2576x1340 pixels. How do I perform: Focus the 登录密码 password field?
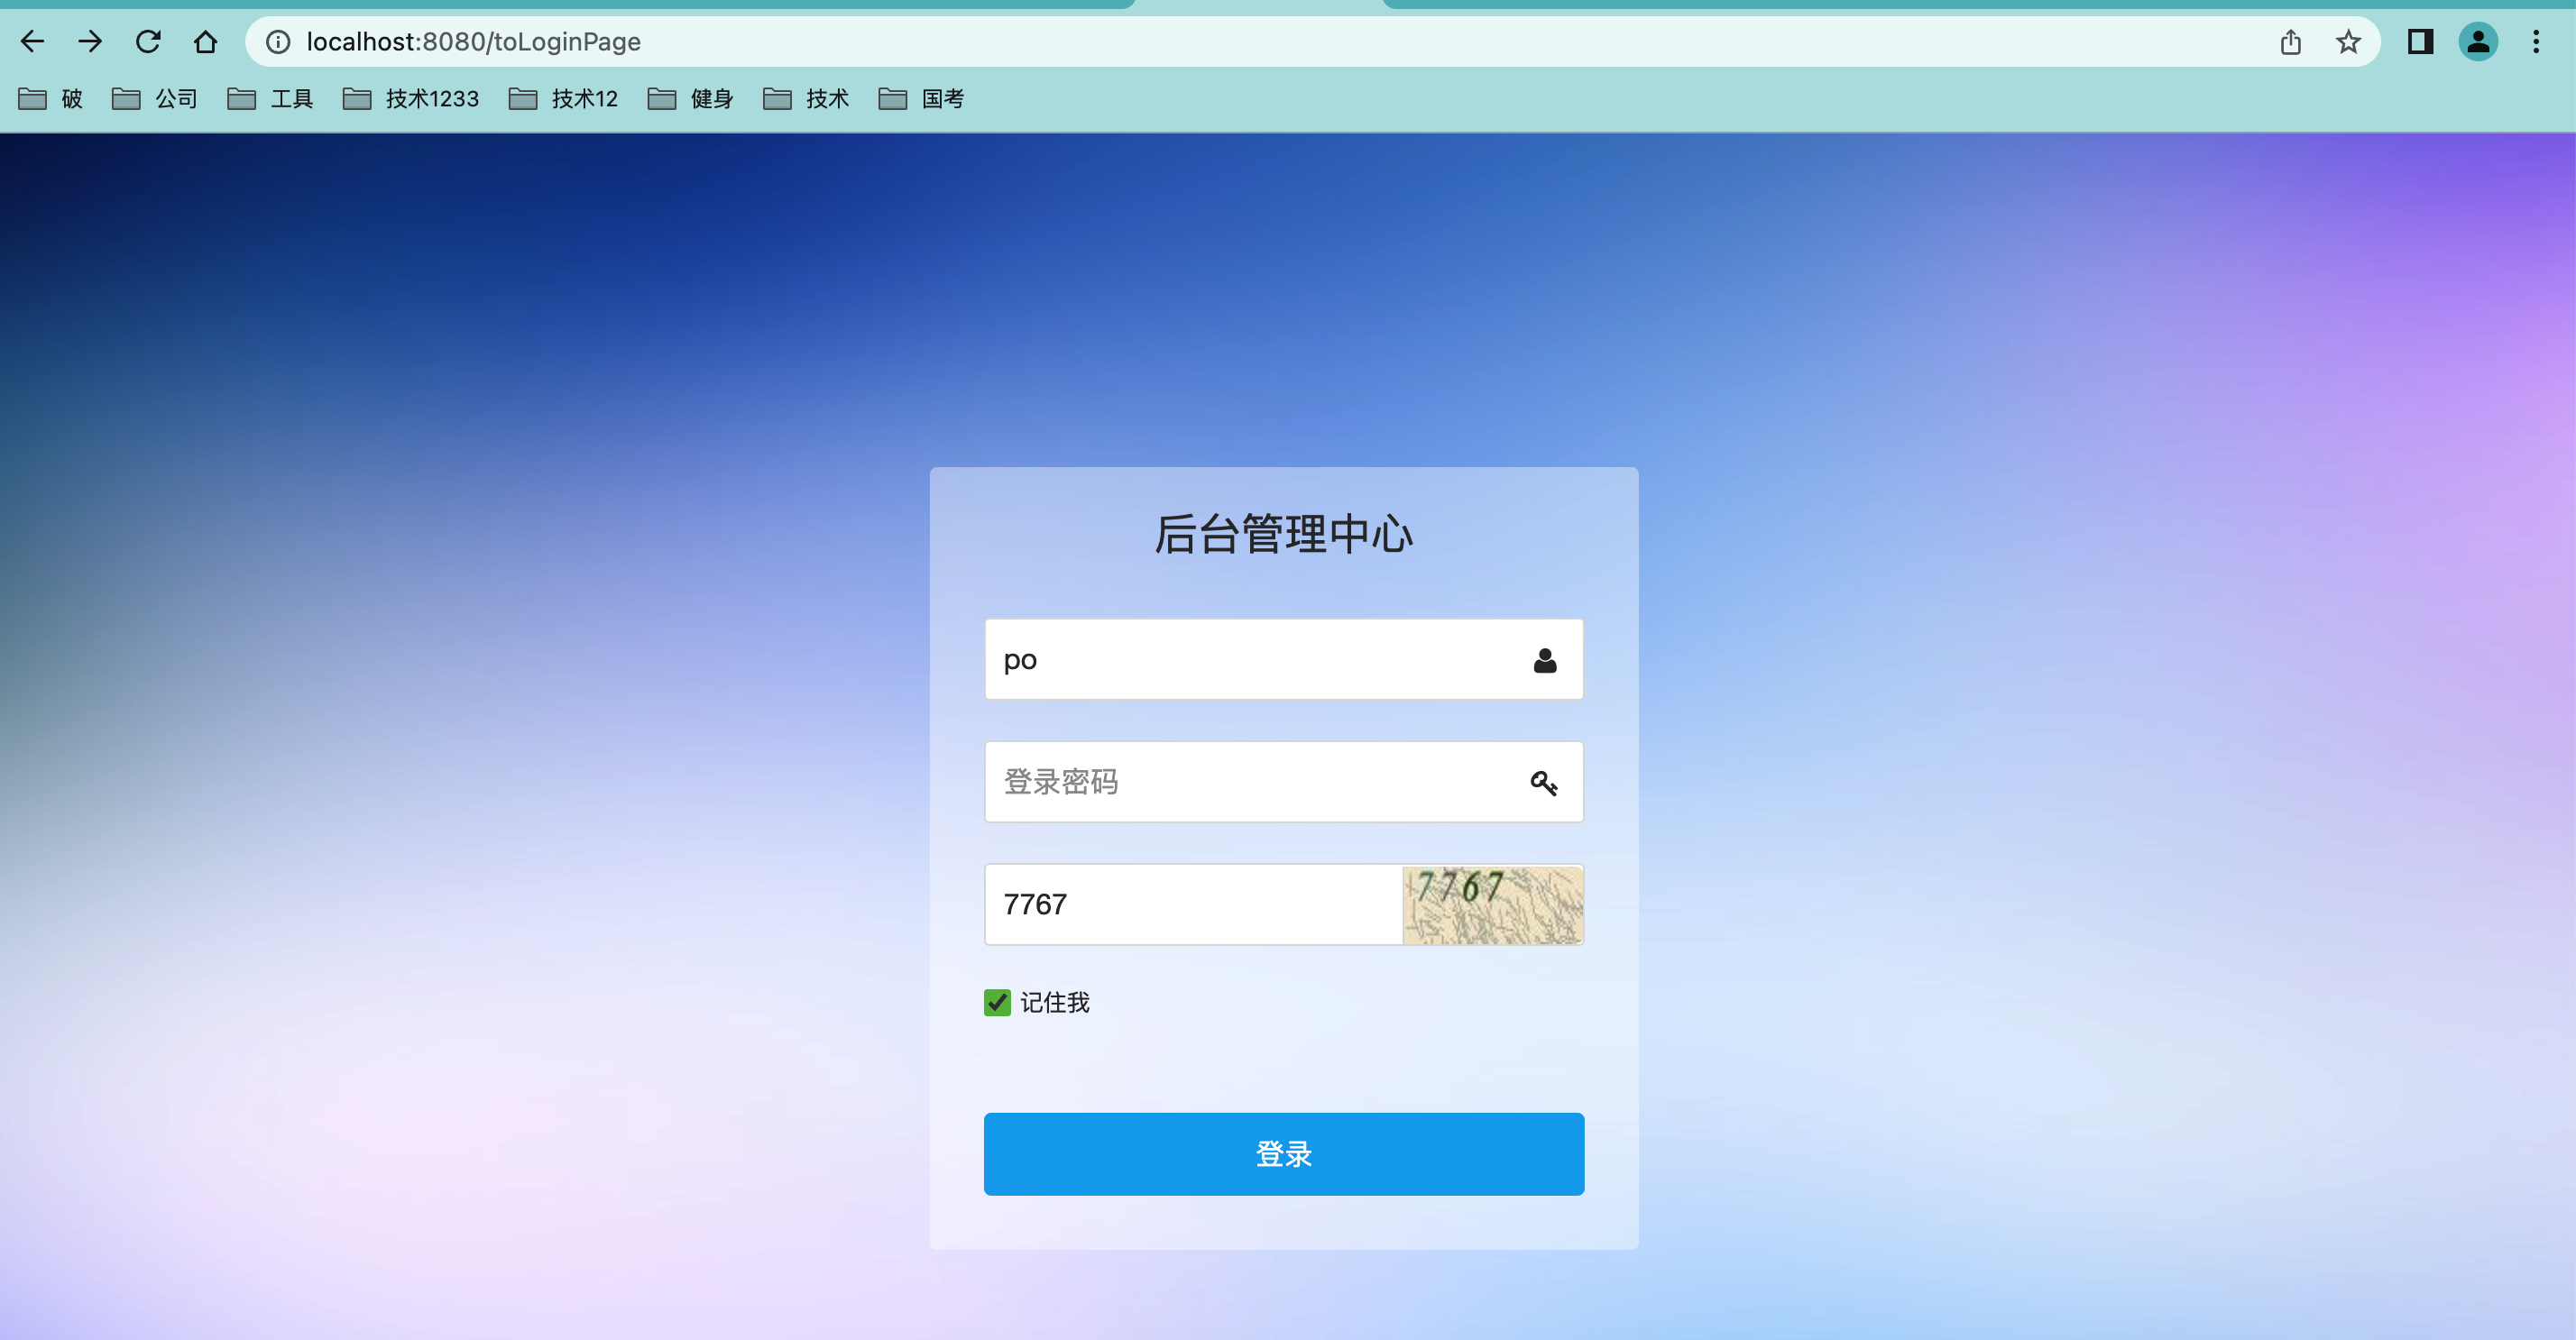(1250, 781)
